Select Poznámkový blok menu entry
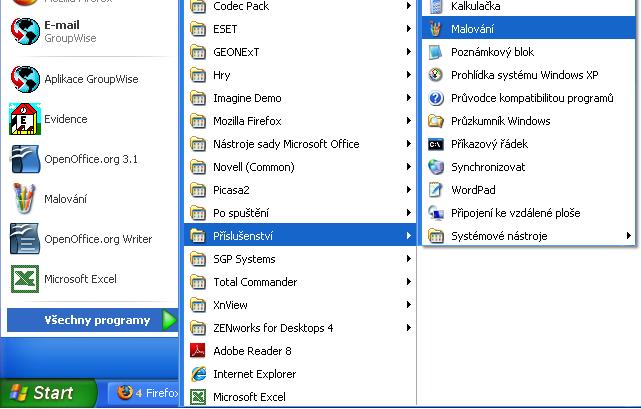The height and width of the screenshot is (409, 641). (492, 52)
